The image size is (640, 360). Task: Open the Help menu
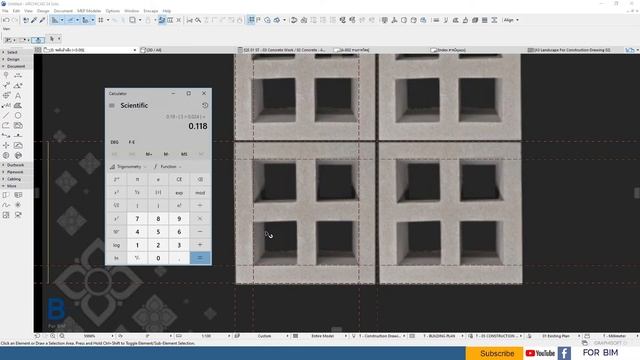[x=167, y=11]
